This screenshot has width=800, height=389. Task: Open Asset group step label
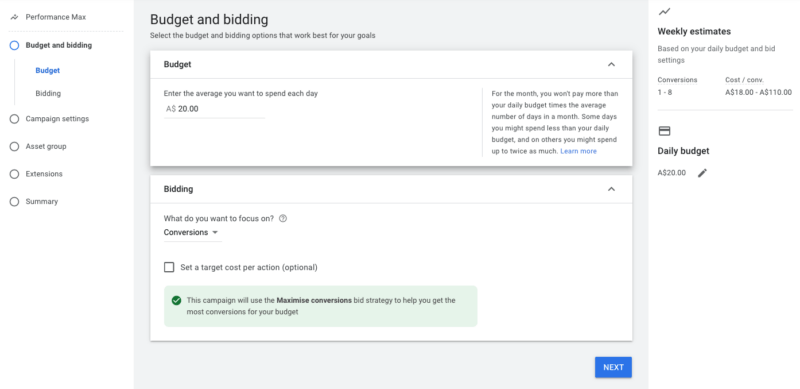point(46,147)
